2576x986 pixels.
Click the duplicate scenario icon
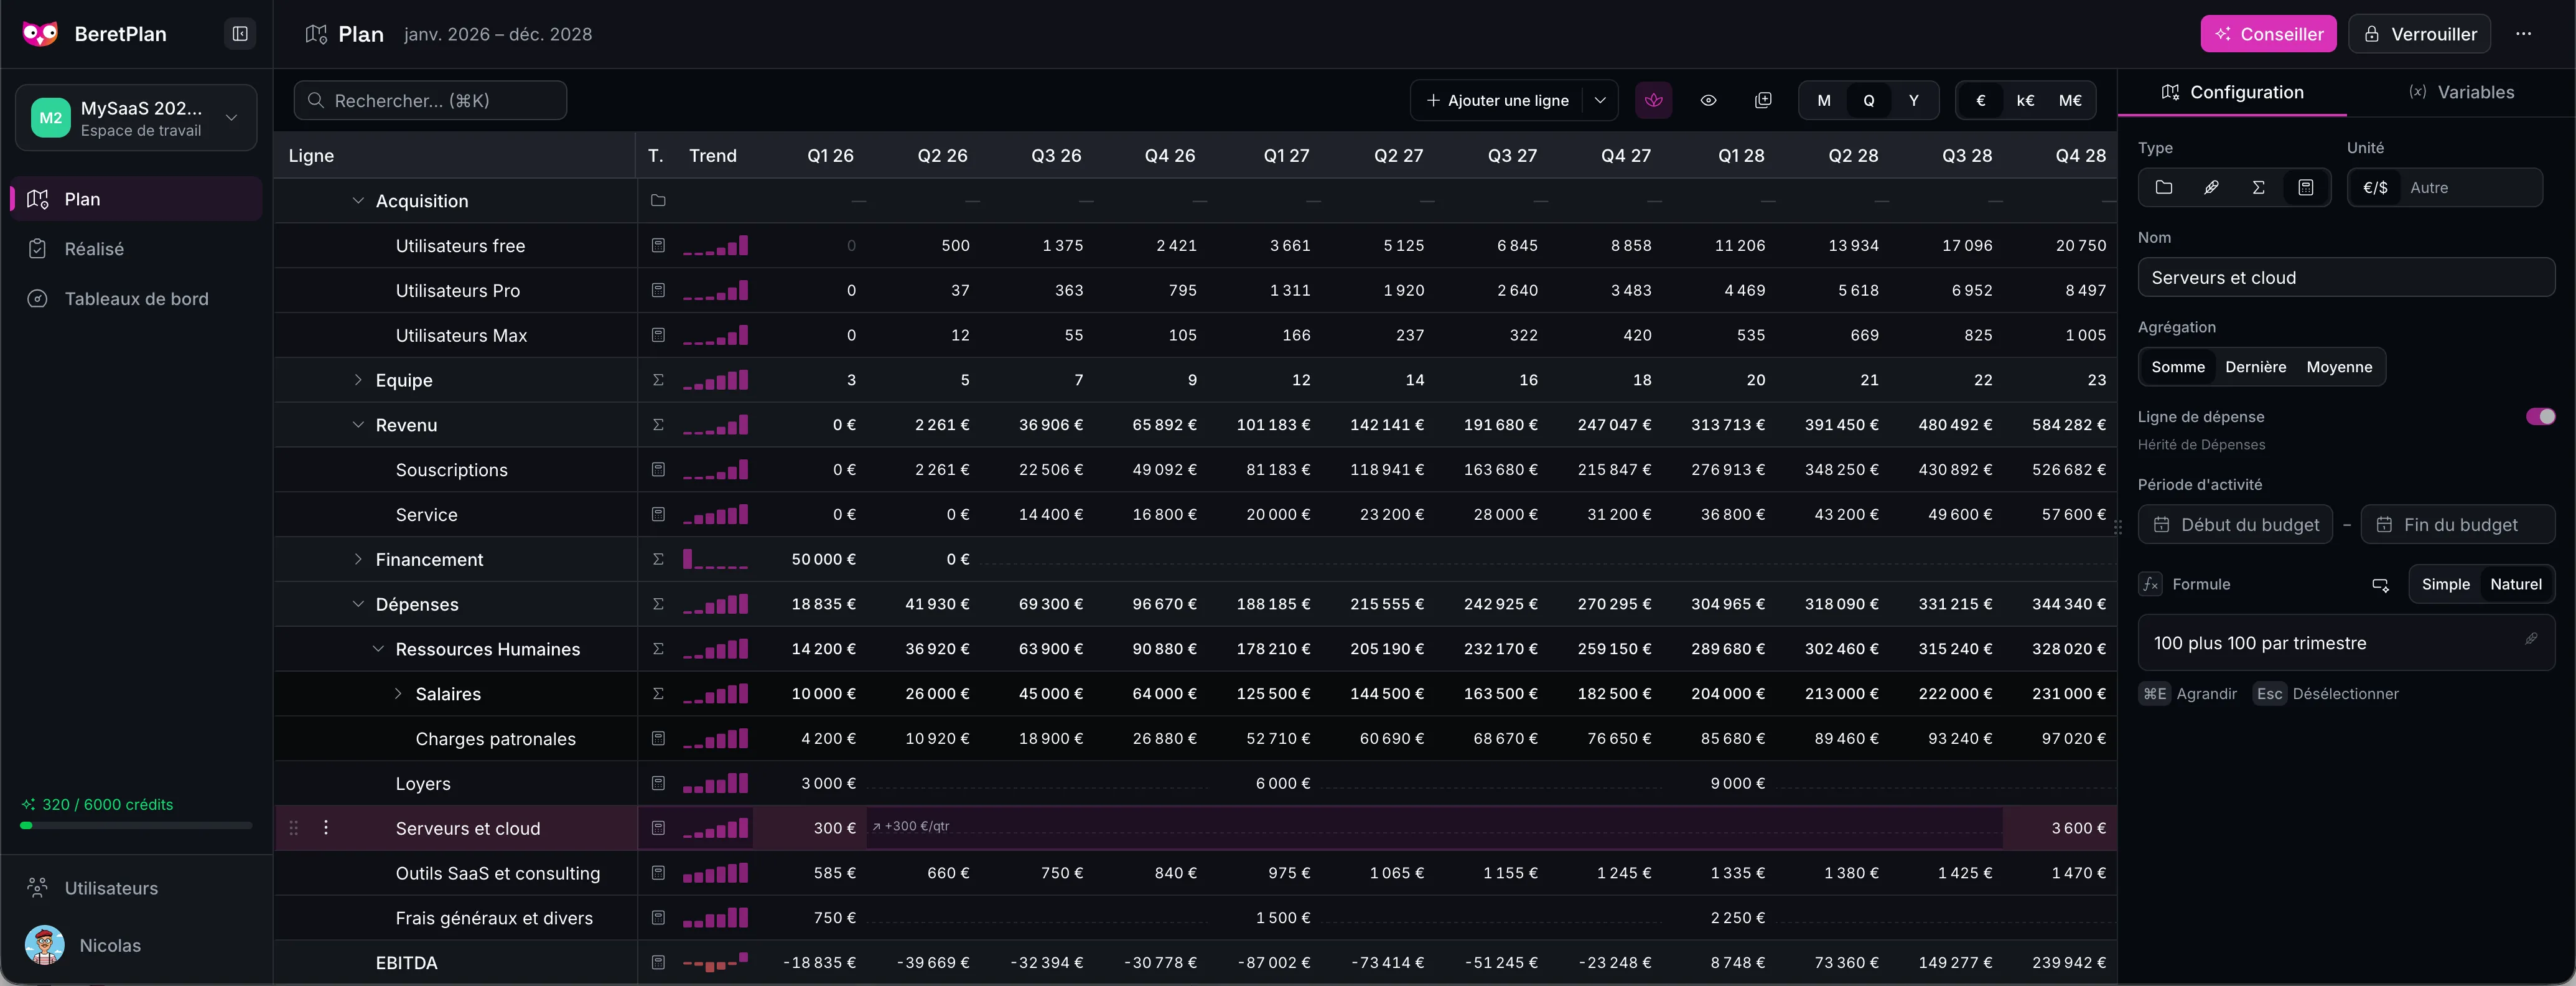click(1763, 100)
